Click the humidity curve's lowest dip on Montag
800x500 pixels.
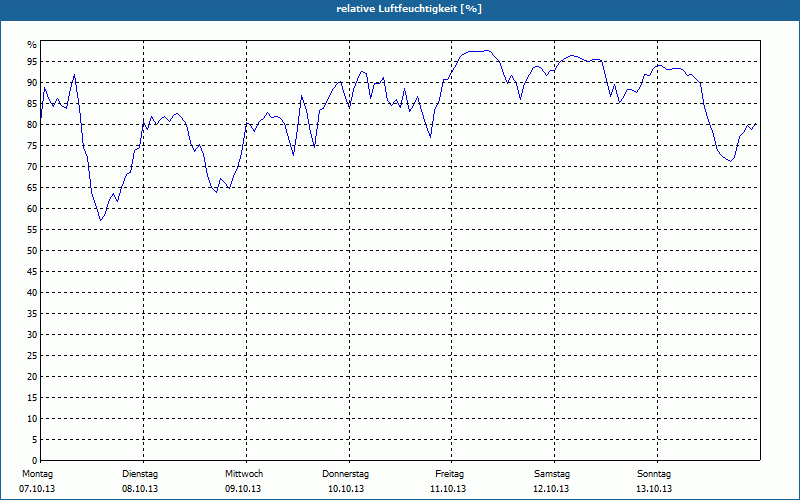tap(101, 220)
